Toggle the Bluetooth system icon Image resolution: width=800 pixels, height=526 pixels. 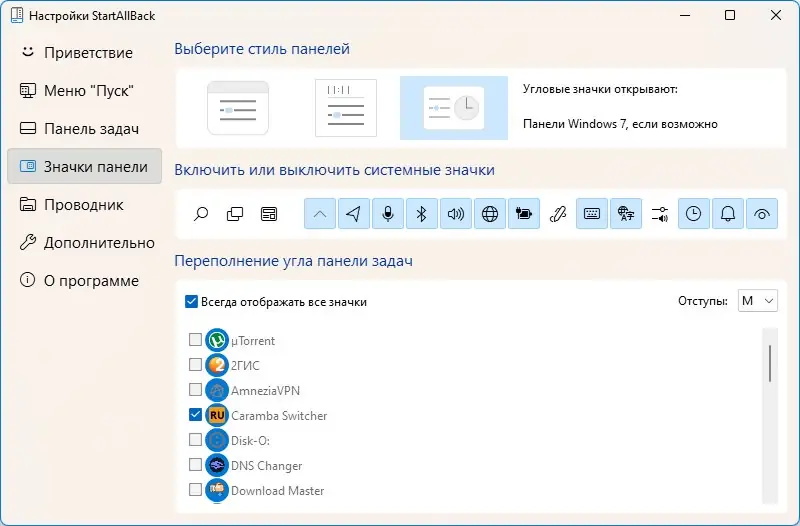click(x=421, y=214)
